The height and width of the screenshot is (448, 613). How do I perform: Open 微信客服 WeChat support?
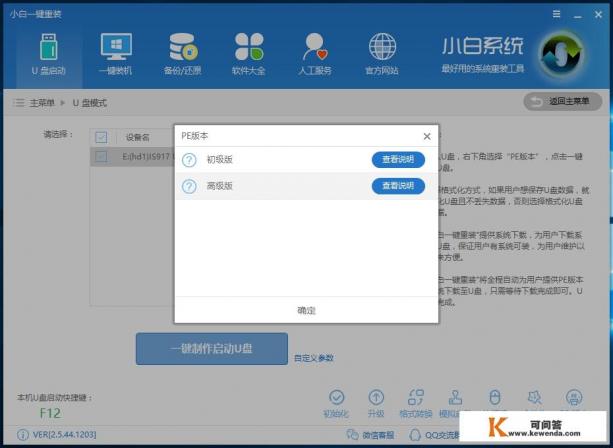[370, 435]
